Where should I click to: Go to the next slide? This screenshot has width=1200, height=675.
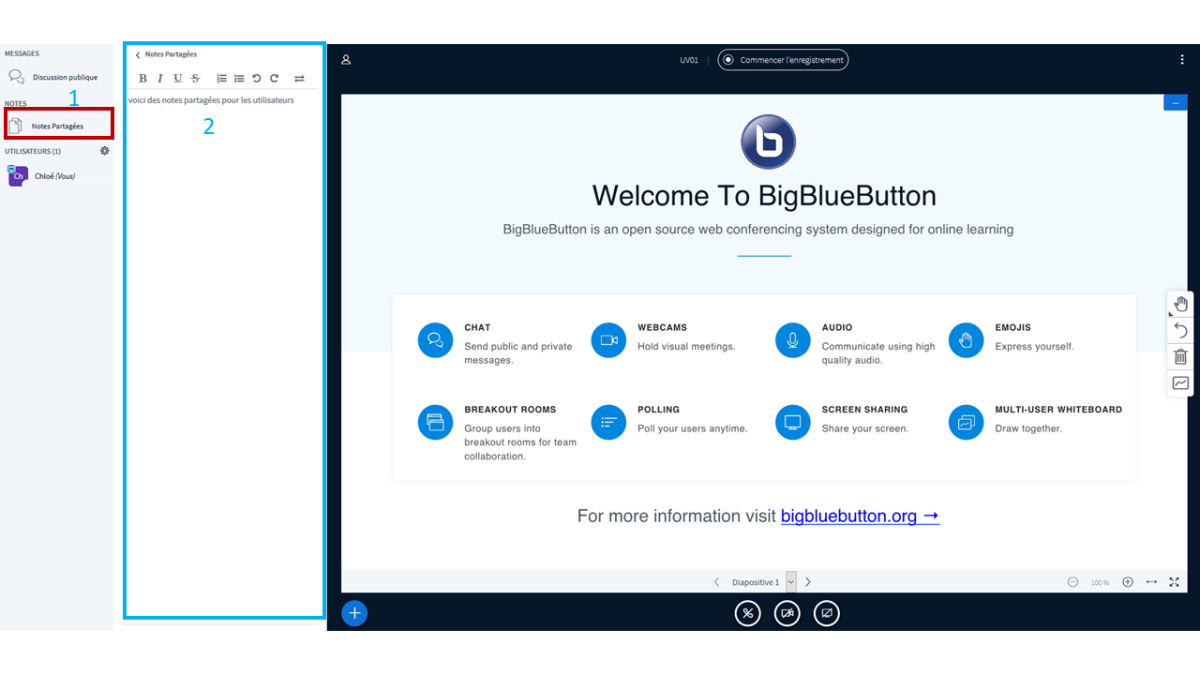[808, 582]
